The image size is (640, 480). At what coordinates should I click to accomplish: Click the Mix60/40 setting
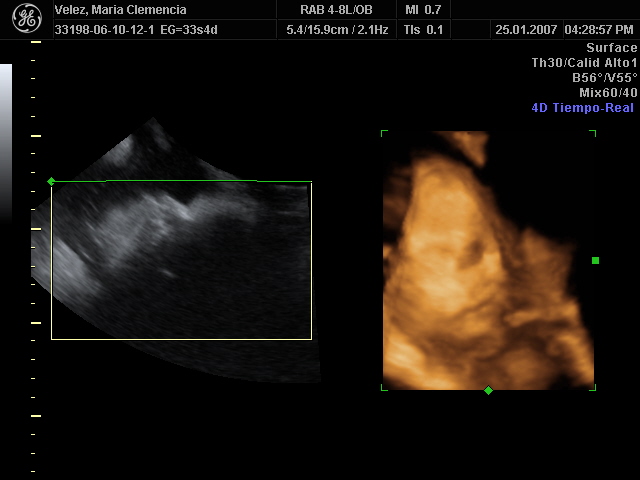[x=608, y=93]
